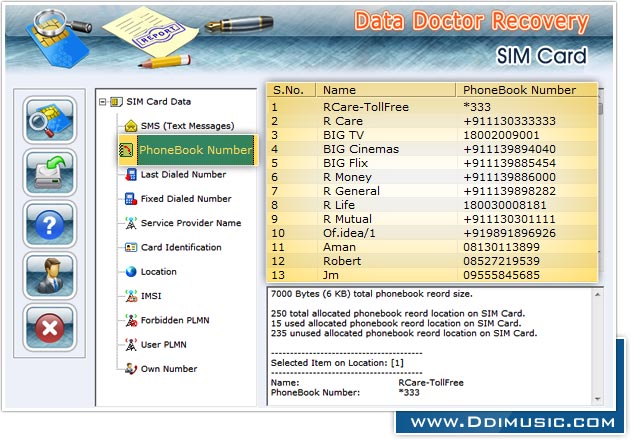Click the SIM Card Data chip icon
Screen dimensions: 631x440
coord(116,102)
